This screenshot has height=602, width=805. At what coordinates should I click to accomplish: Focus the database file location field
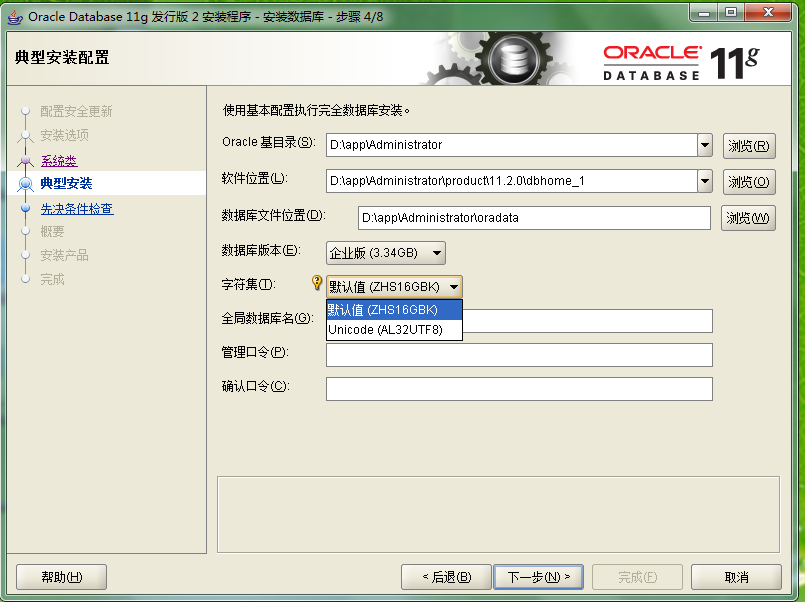click(x=534, y=218)
